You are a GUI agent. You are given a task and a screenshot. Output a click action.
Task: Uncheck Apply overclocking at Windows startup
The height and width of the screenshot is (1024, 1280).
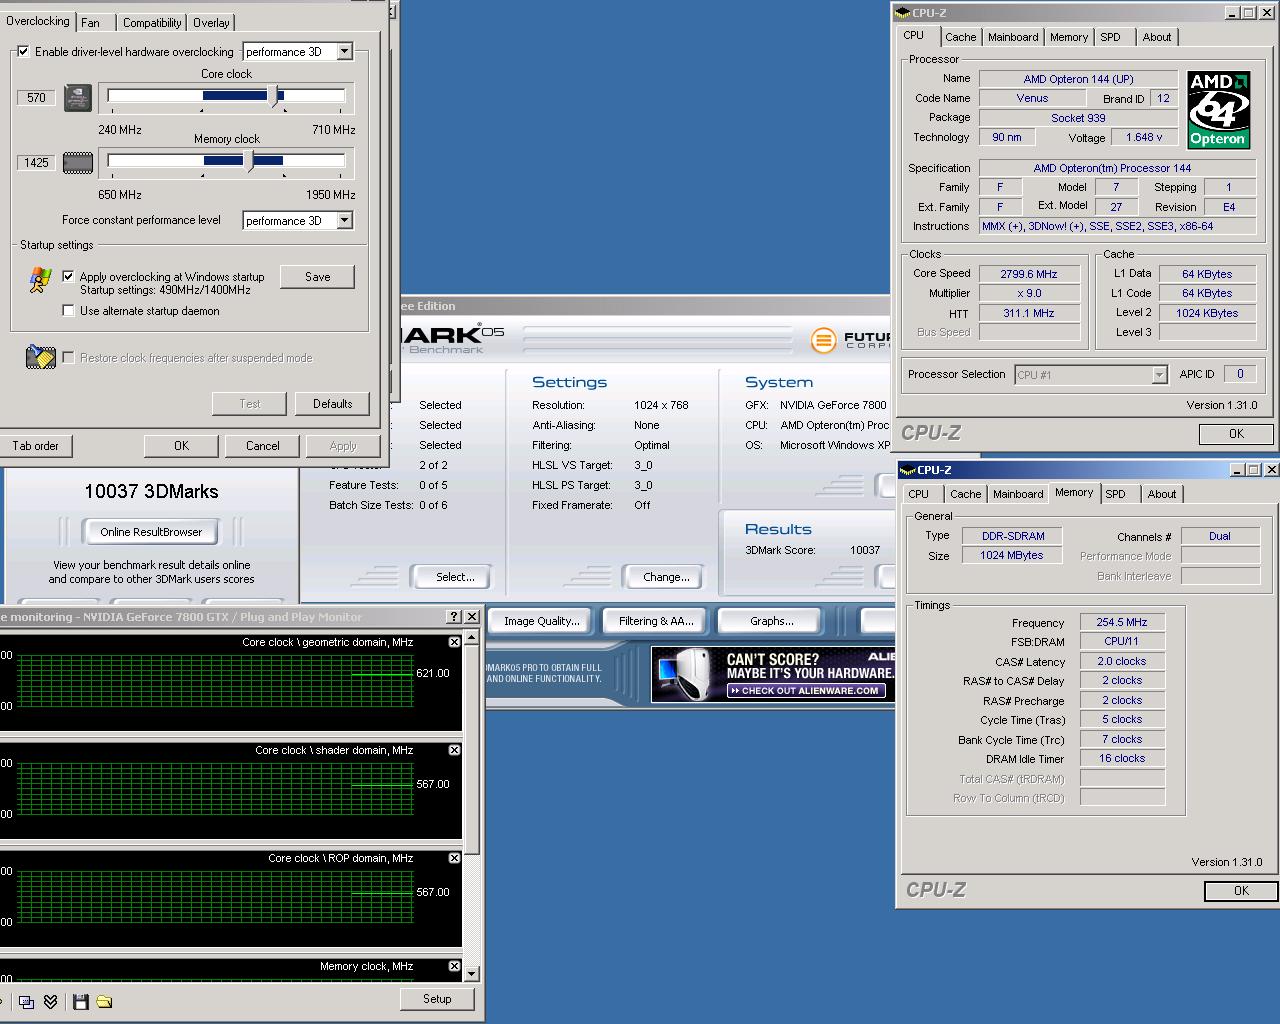68,277
